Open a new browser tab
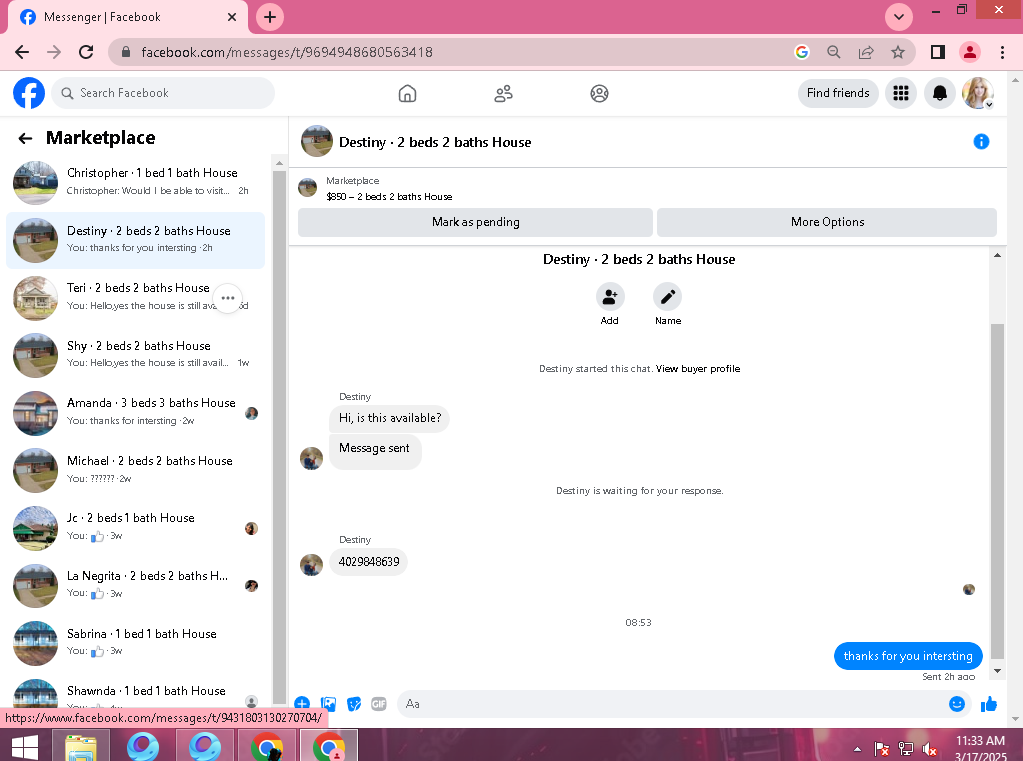Screen dimensions: 1023x761 [269, 17]
